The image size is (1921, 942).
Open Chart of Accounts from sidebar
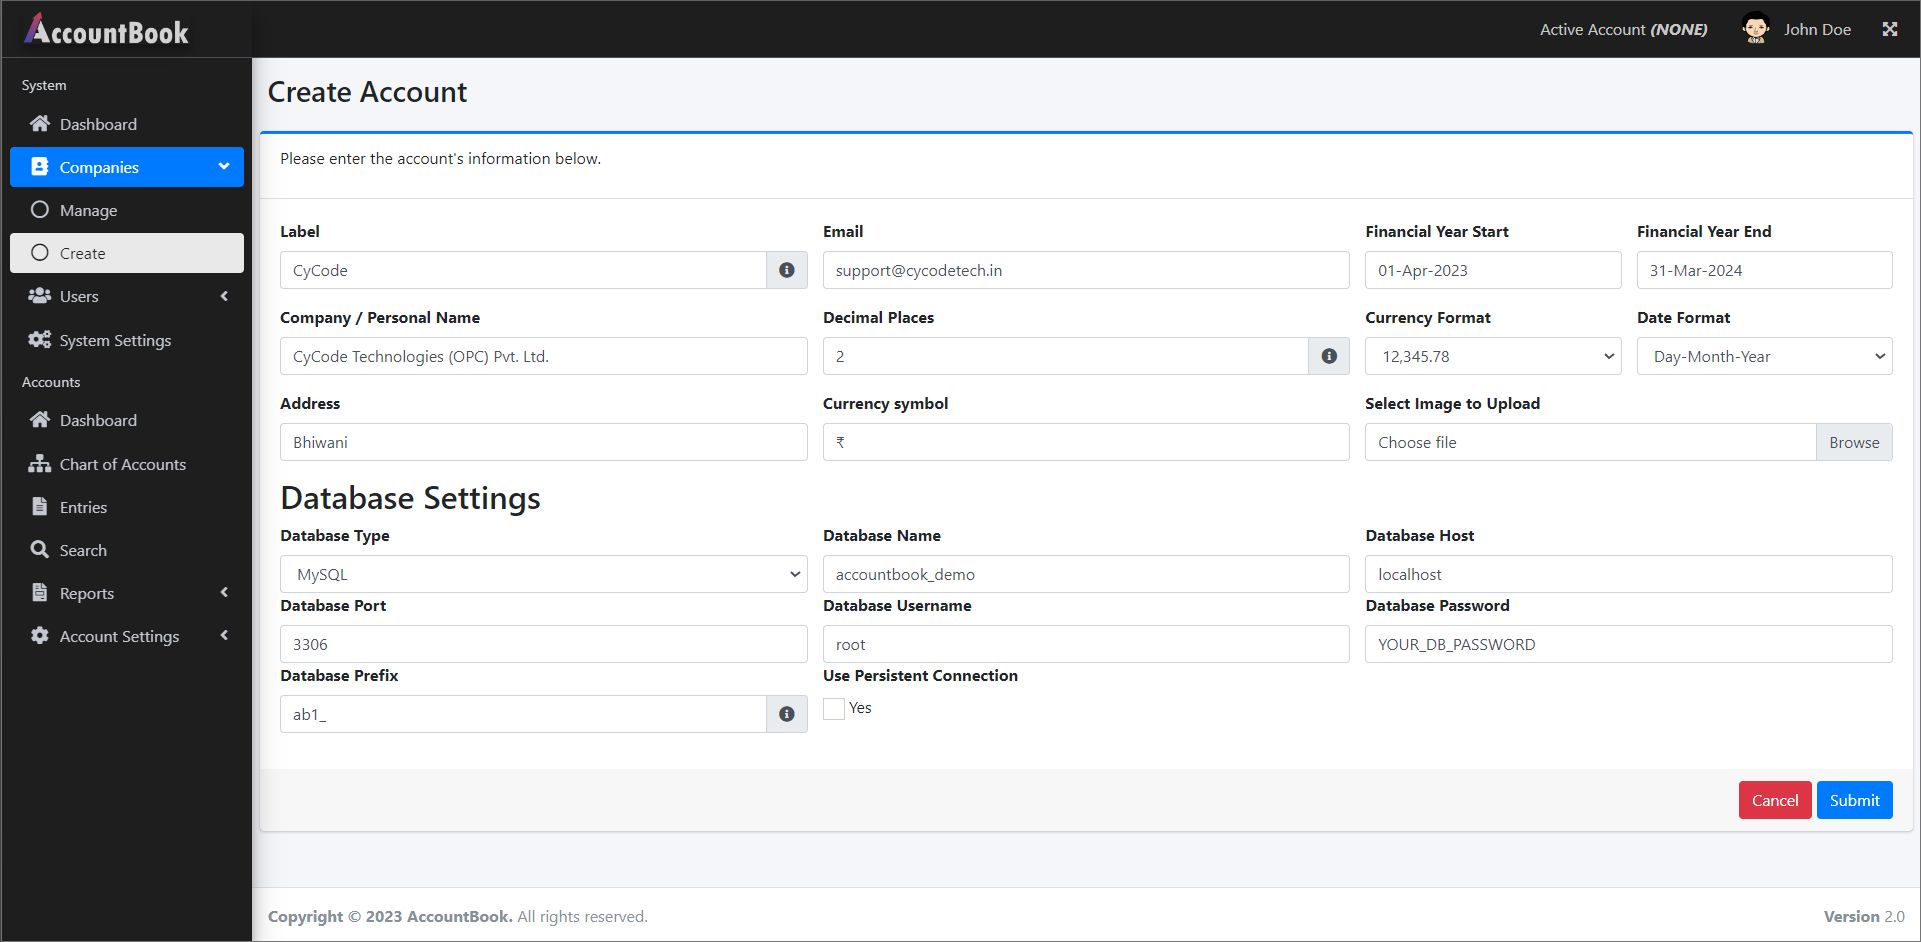(122, 464)
